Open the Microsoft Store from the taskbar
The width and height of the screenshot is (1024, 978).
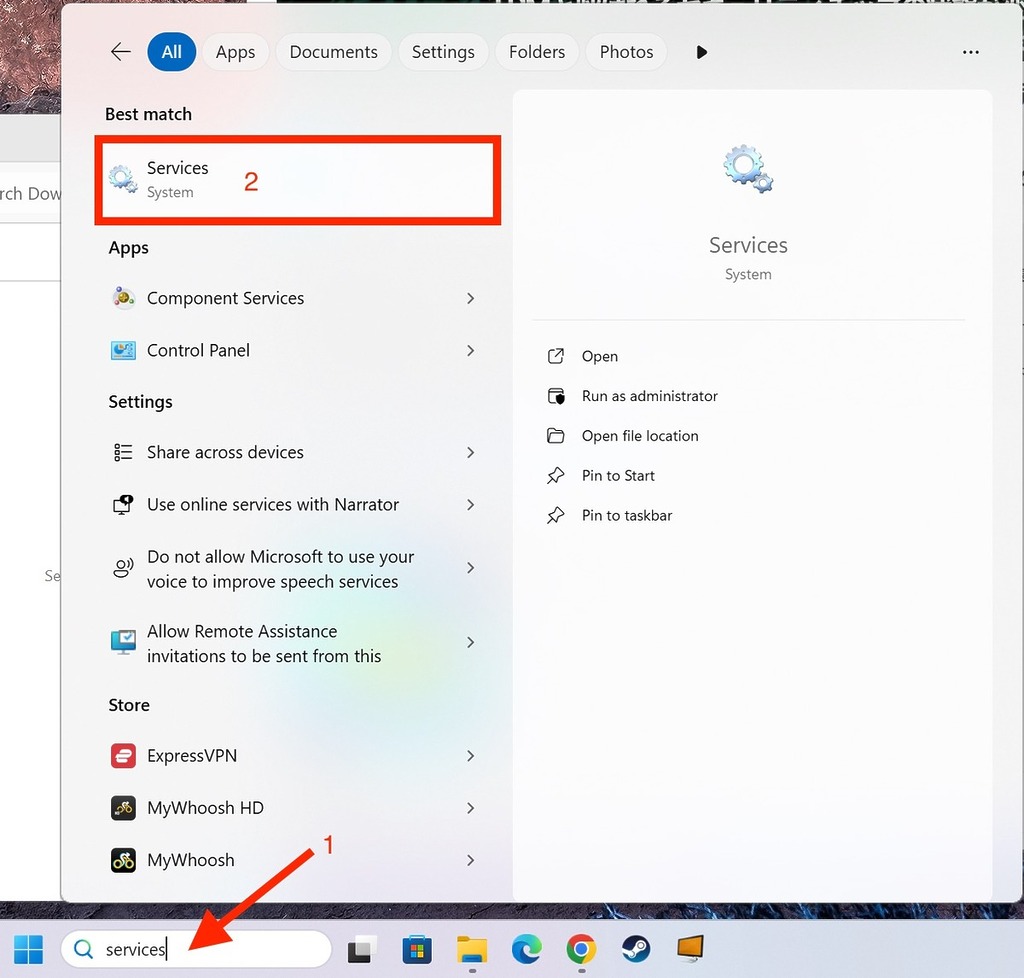point(417,949)
